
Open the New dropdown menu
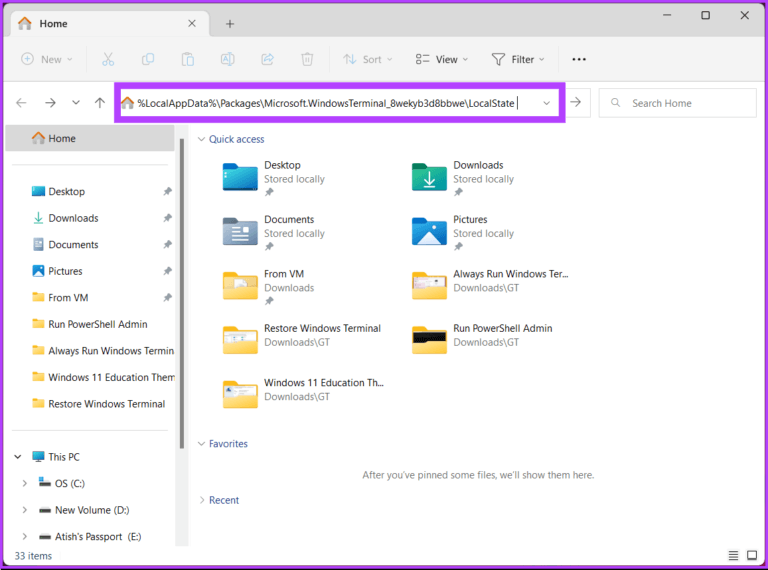47,59
